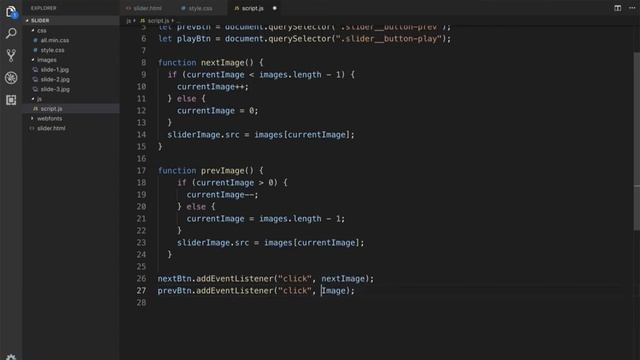Select script.js in the explorer tree

pyautogui.click(x=71, y=109)
